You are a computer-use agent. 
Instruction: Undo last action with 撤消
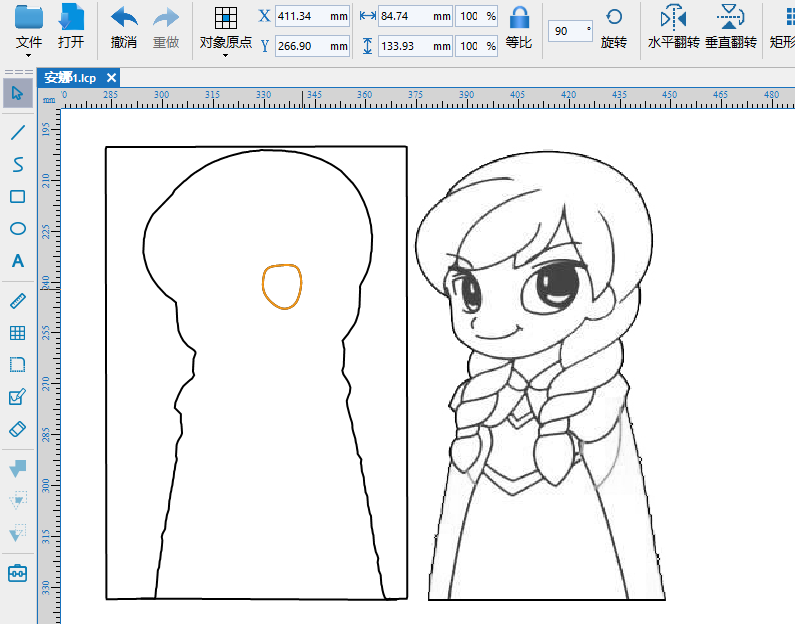coord(124,18)
